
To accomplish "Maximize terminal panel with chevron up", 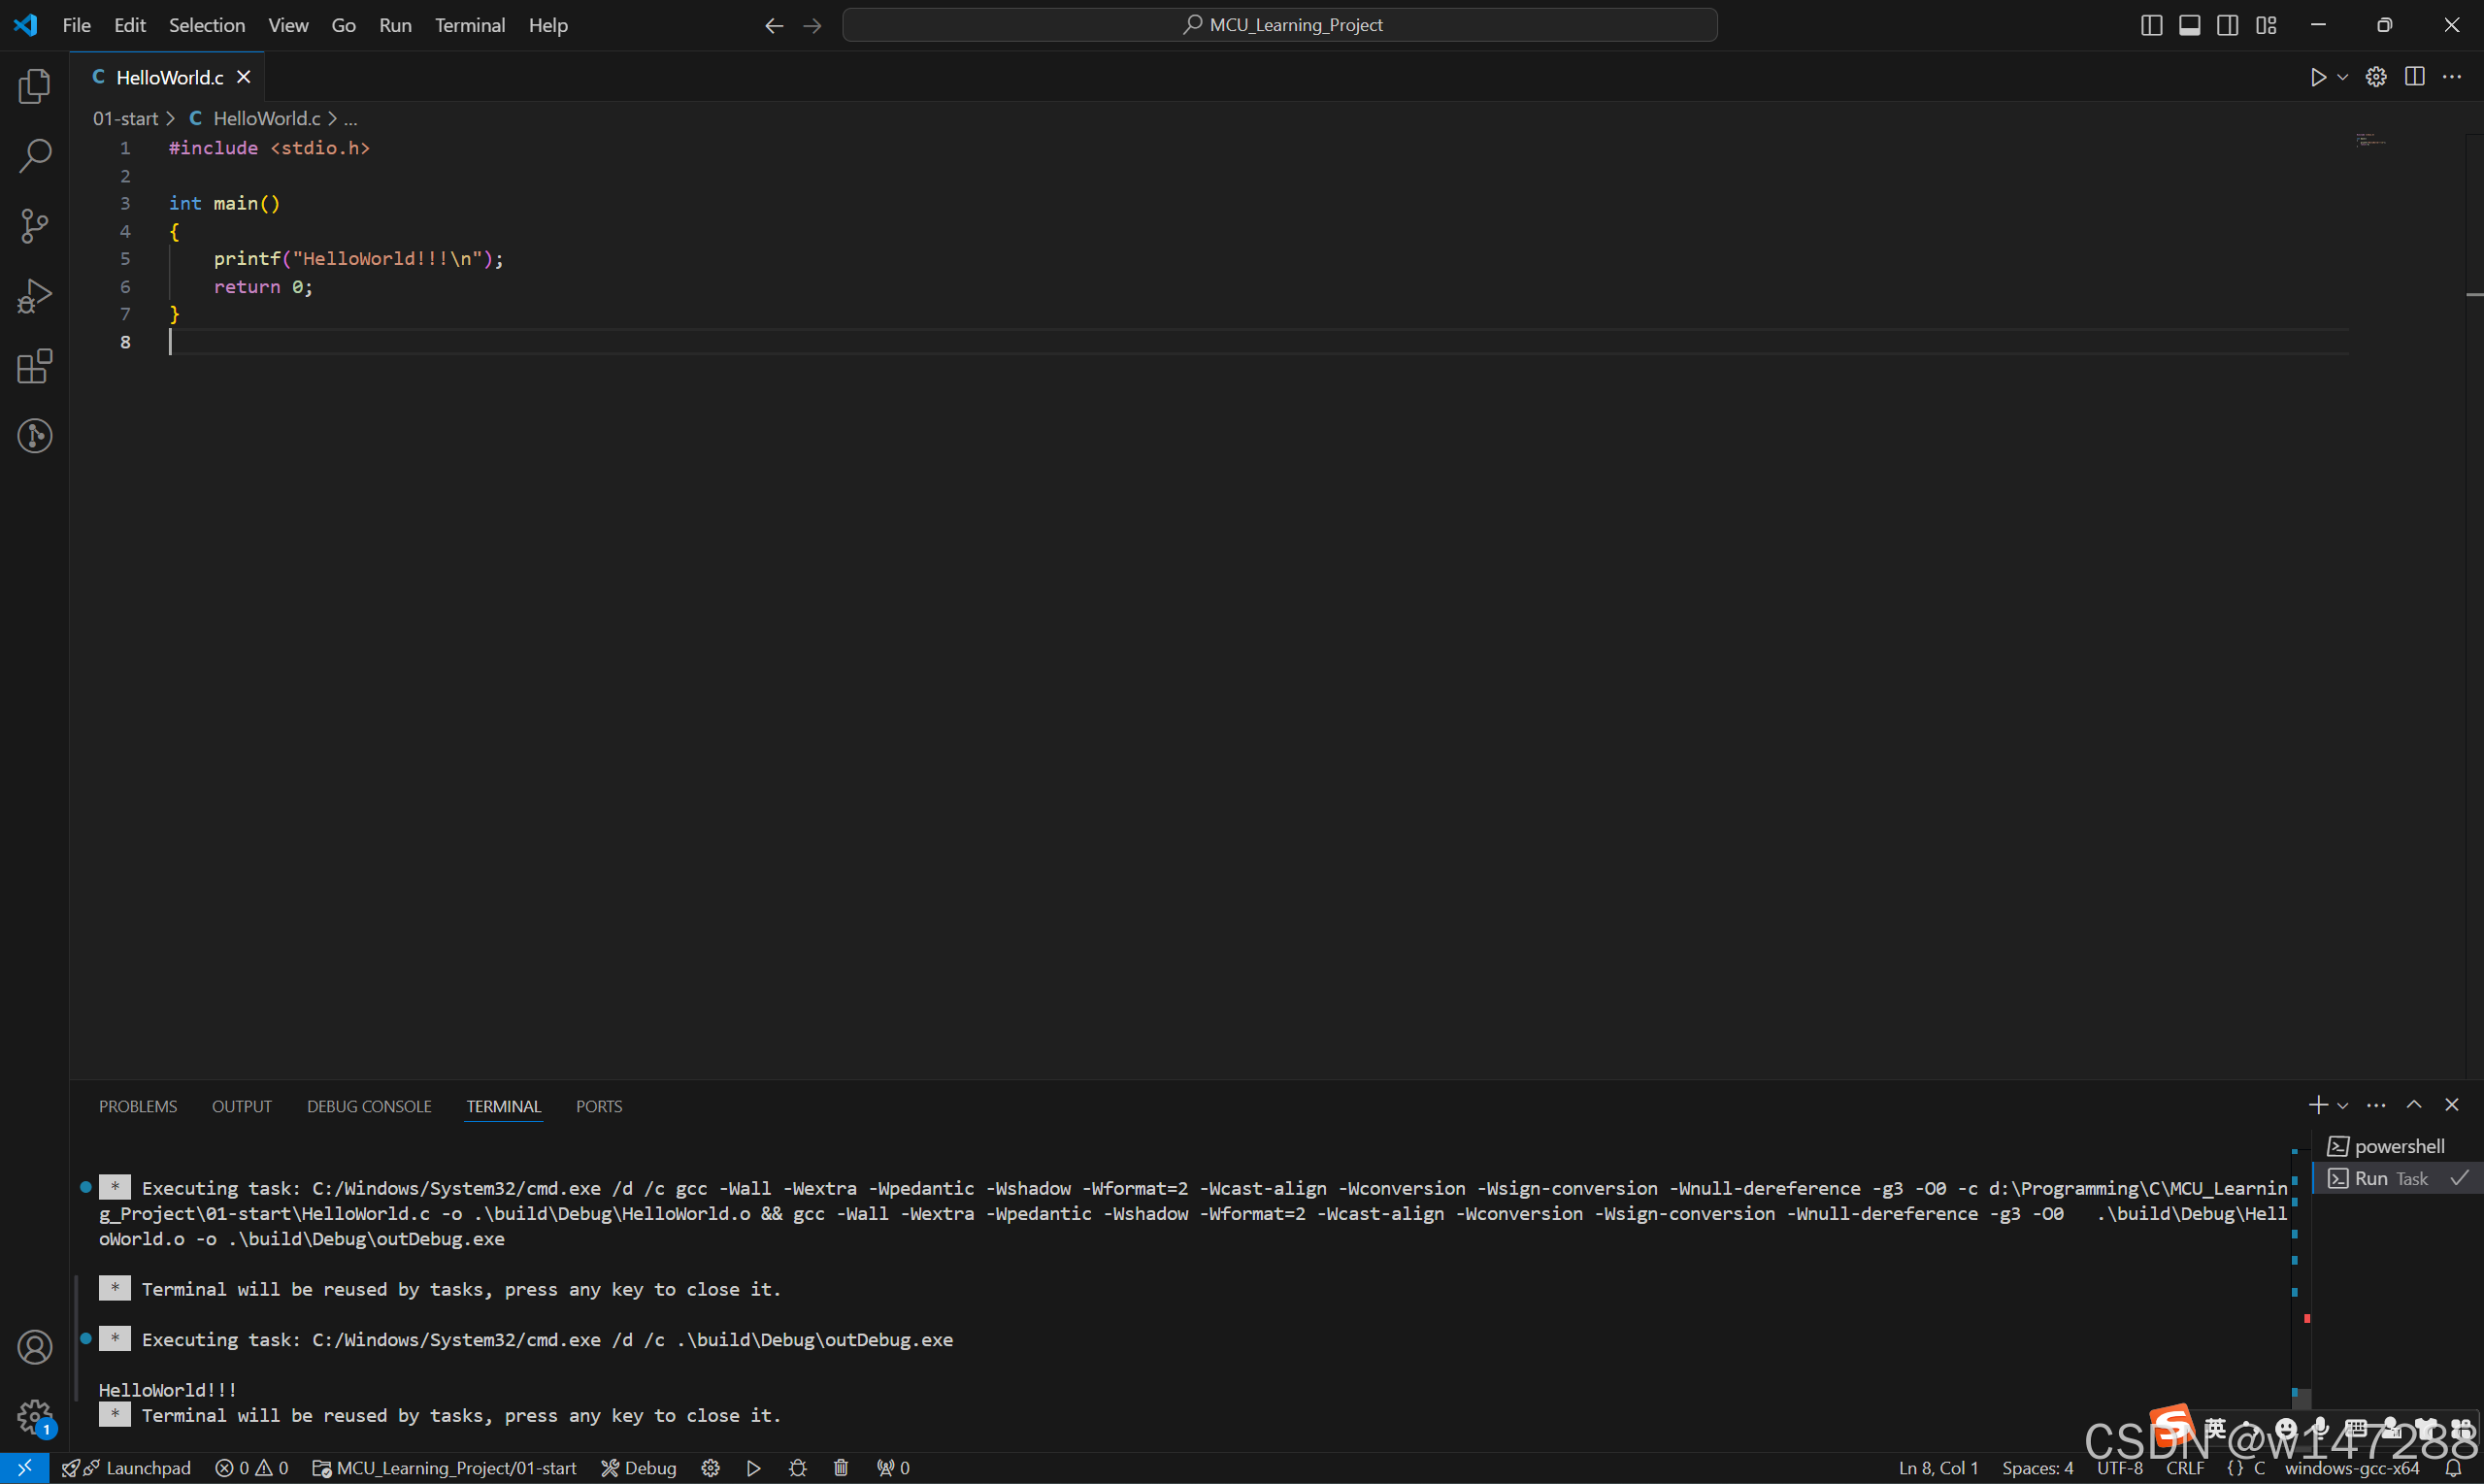I will click(2413, 1104).
